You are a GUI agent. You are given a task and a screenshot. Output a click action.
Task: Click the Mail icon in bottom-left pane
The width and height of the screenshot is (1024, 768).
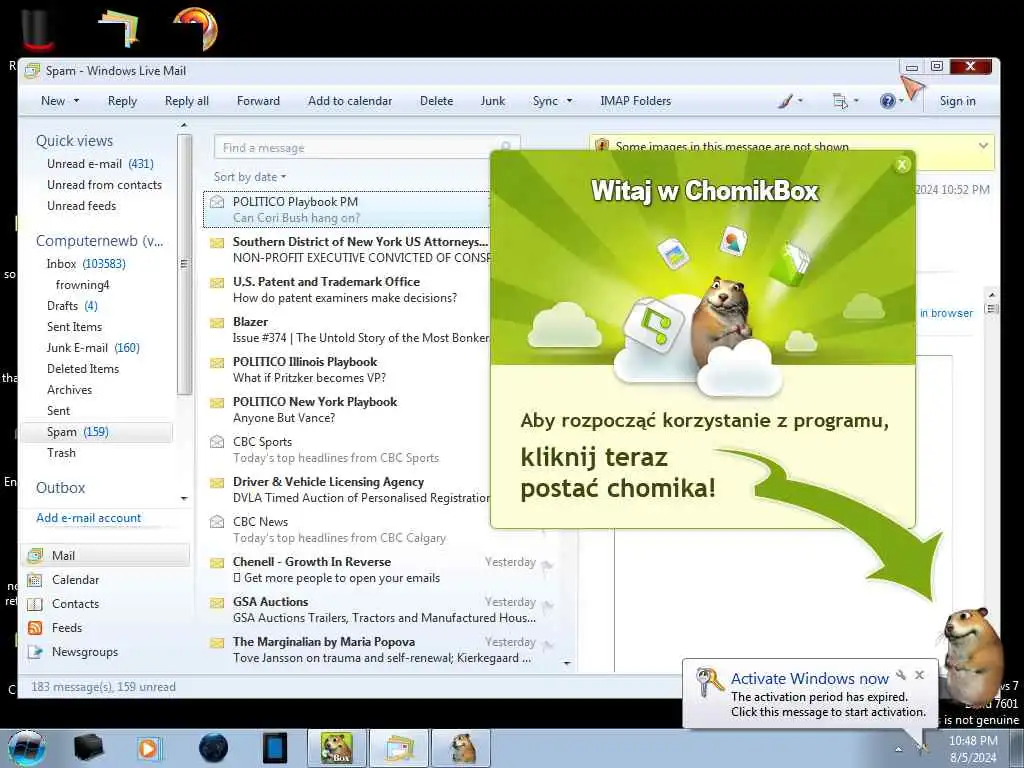pos(35,556)
